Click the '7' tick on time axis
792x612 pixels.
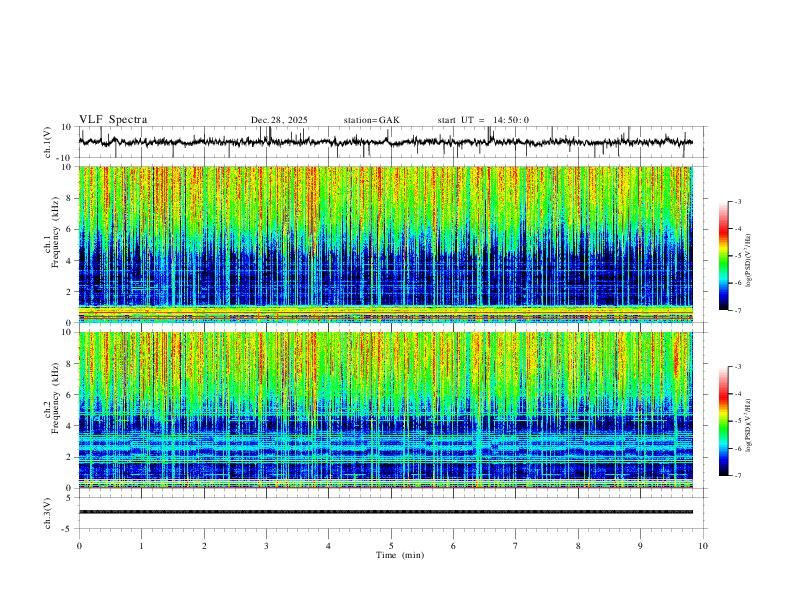tap(516, 546)
